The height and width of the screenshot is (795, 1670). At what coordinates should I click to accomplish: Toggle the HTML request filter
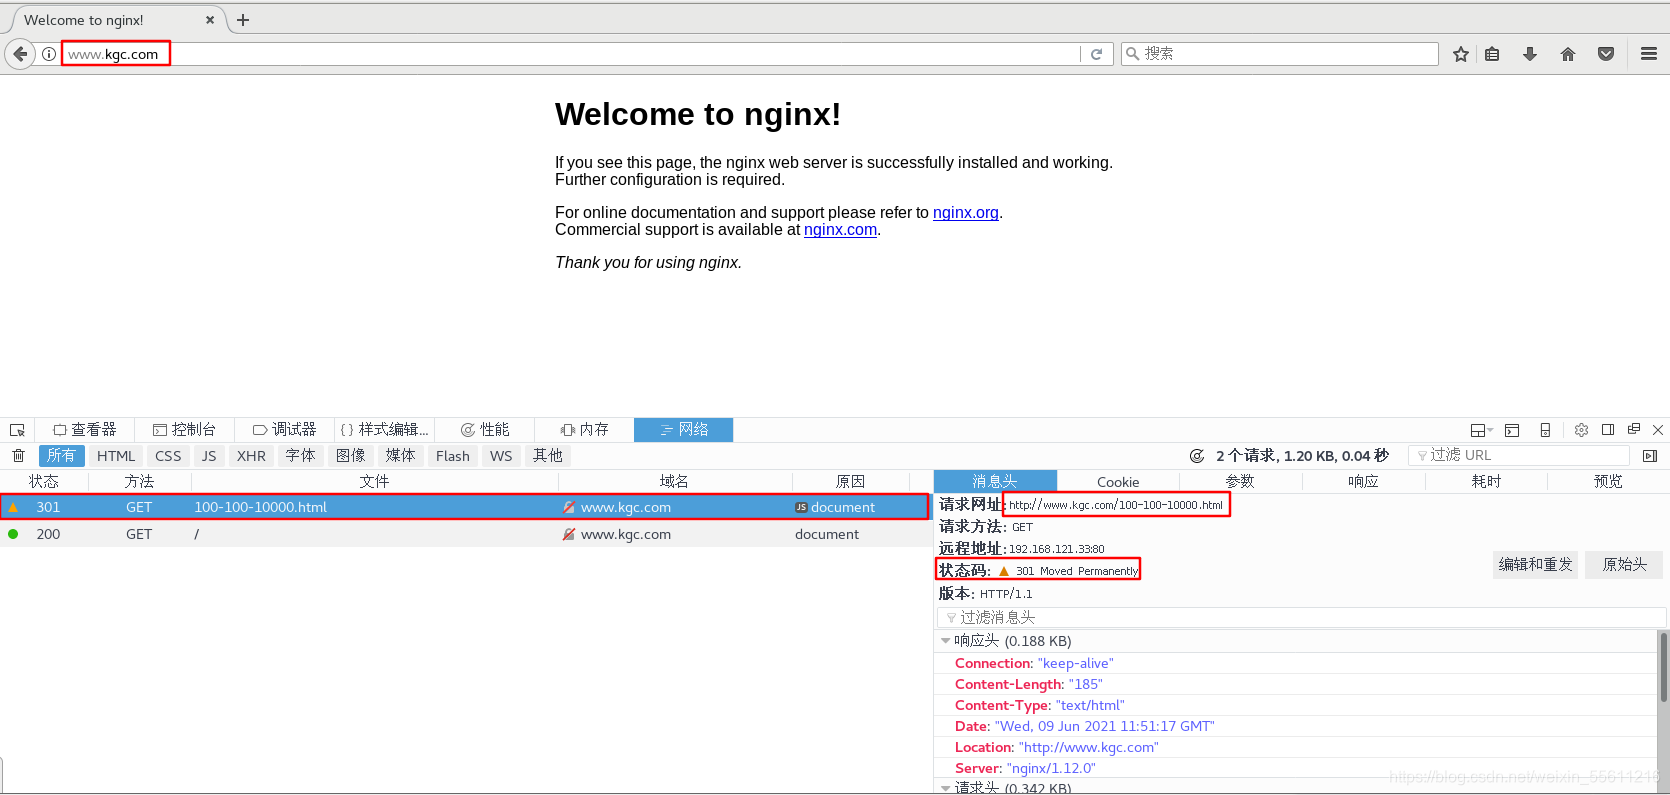tap(116, 456)
